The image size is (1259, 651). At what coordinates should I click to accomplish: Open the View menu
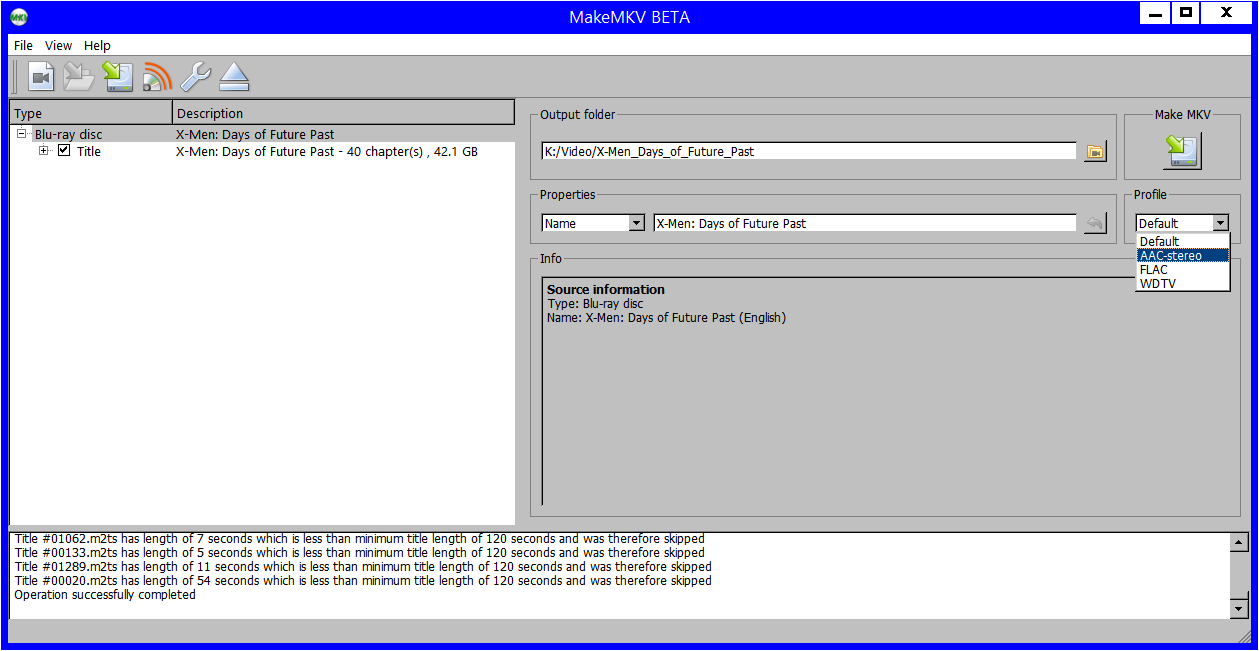click(59, 45)
